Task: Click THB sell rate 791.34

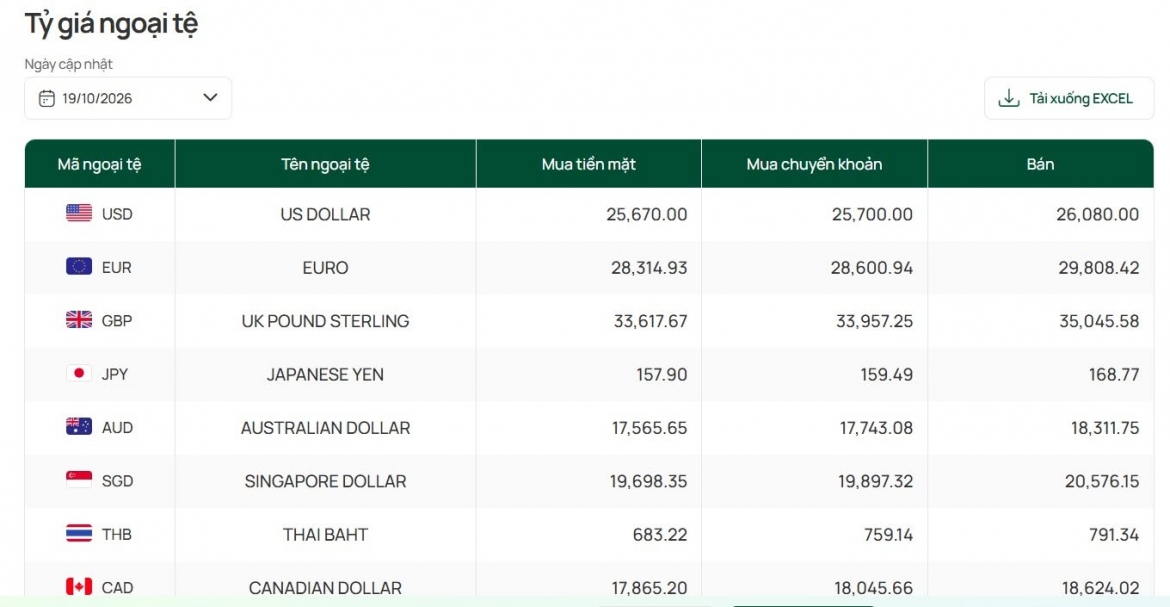Action: coord(1113,535)
